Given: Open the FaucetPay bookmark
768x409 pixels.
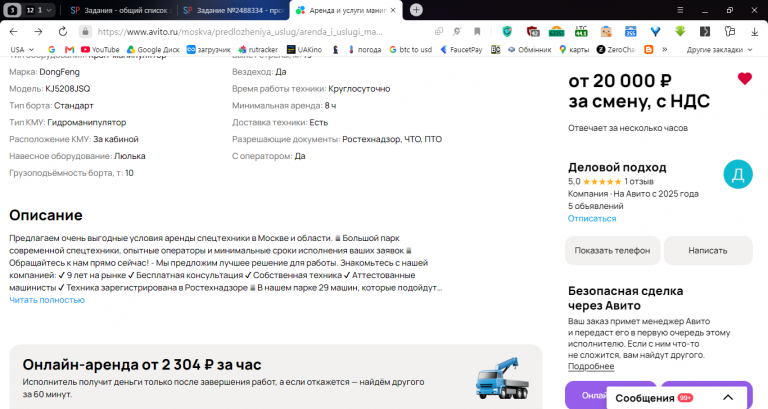Looking at the screenshot, I should pyautogui.click(x=461, y=49).
